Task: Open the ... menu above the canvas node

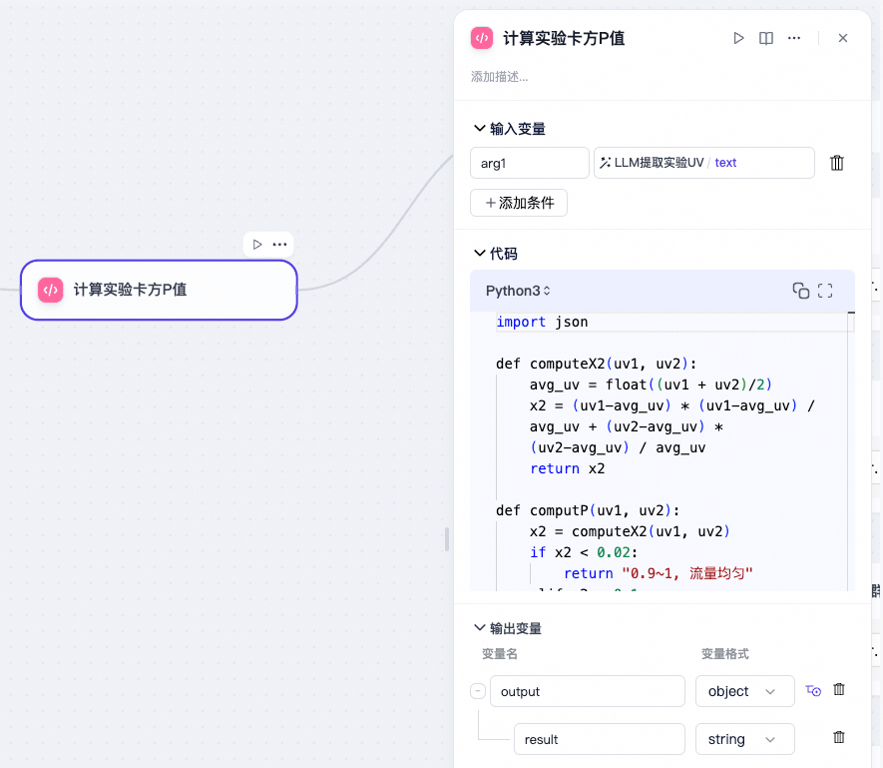Action: [279, 243]
